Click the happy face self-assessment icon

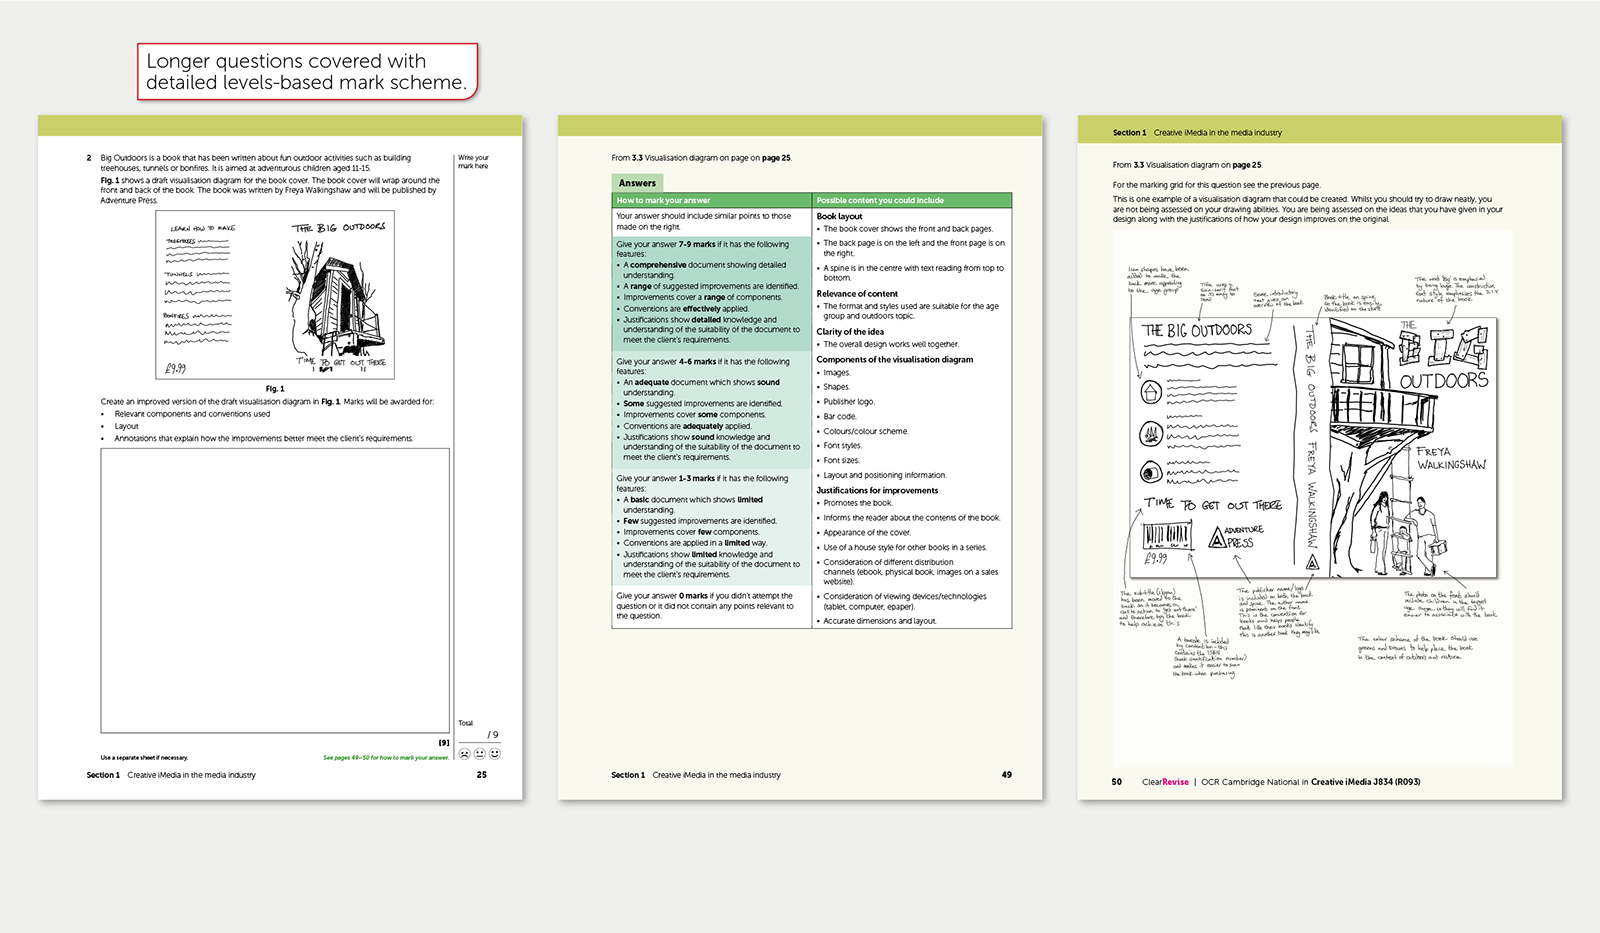coord(494,754)
